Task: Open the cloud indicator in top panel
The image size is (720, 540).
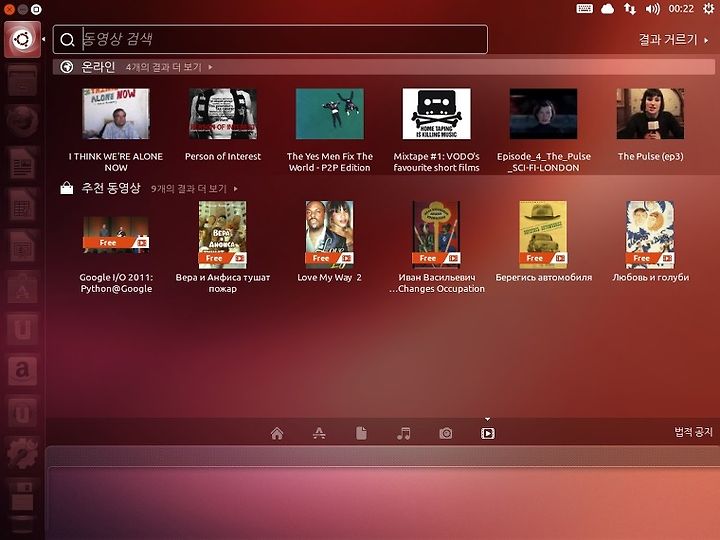Action: click(607, 9)
